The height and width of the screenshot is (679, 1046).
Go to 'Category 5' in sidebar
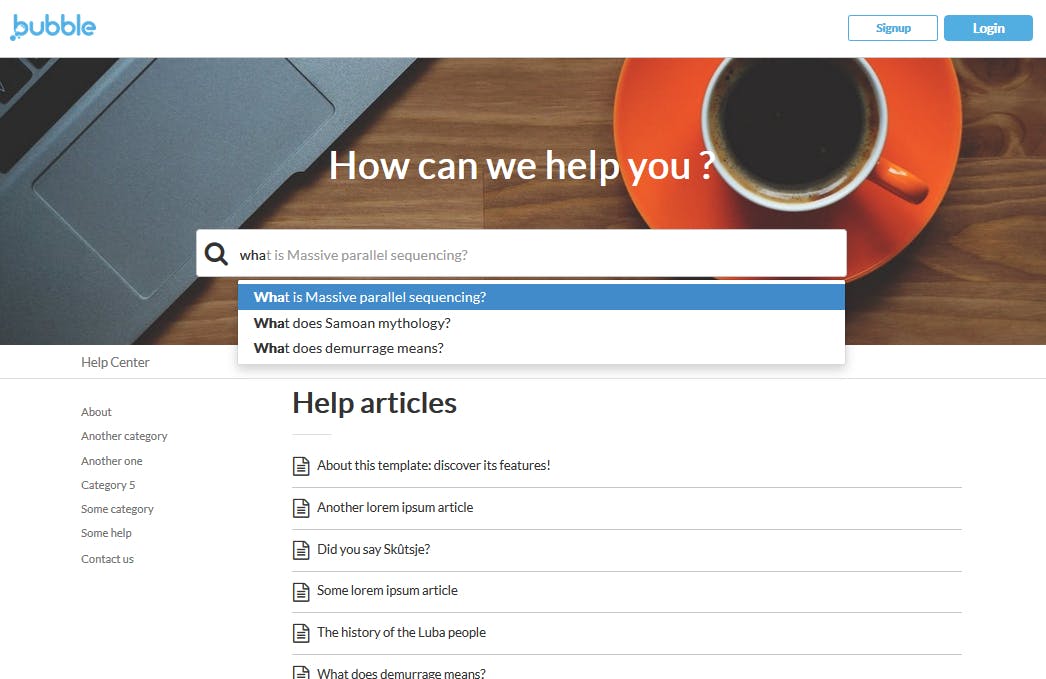pyautogui.click(x=108, y=485)
